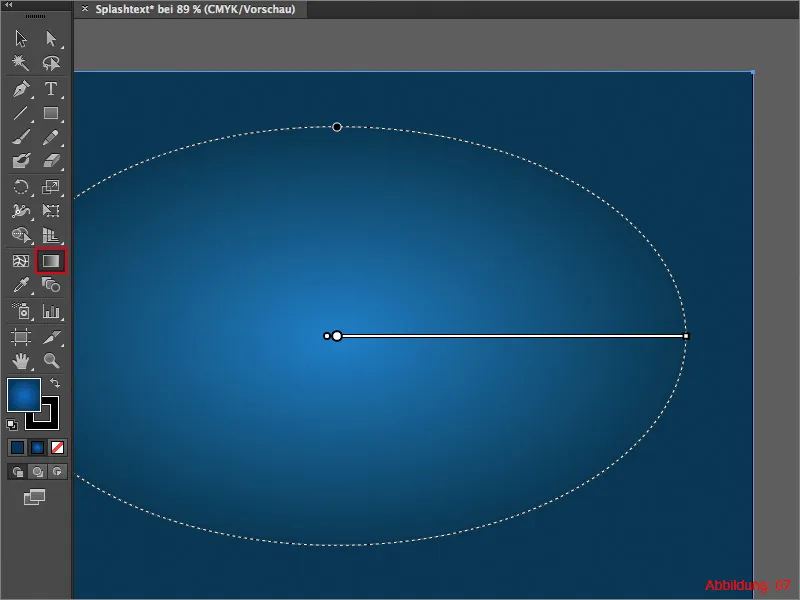Activate the Magic Wand tool
Viewport: 800px width, 600px height.
21,63
